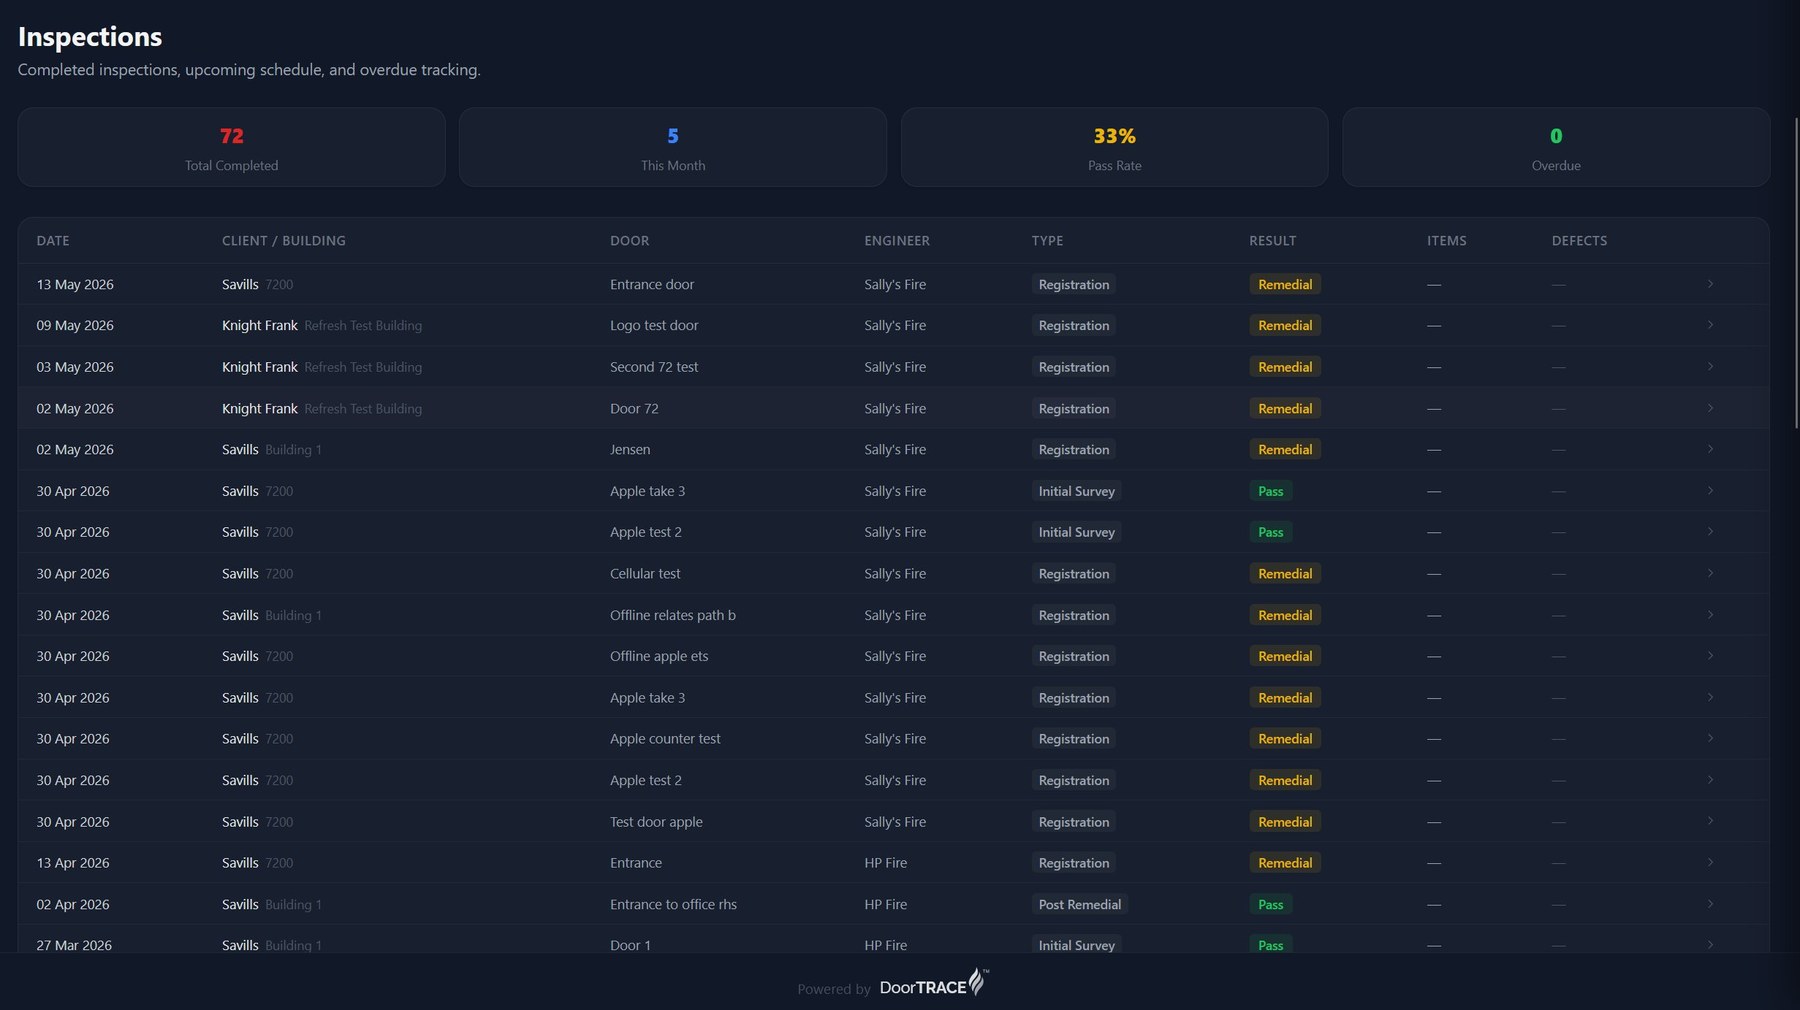Click Pass badge in Apple test 2 Initial Survey row
Viewport: 1800px width, 1010px height.
[x=1271, y=532]
